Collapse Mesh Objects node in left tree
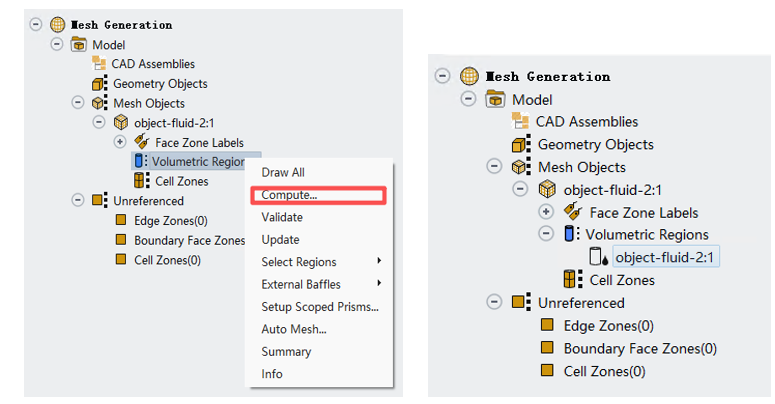 [78, 102]
